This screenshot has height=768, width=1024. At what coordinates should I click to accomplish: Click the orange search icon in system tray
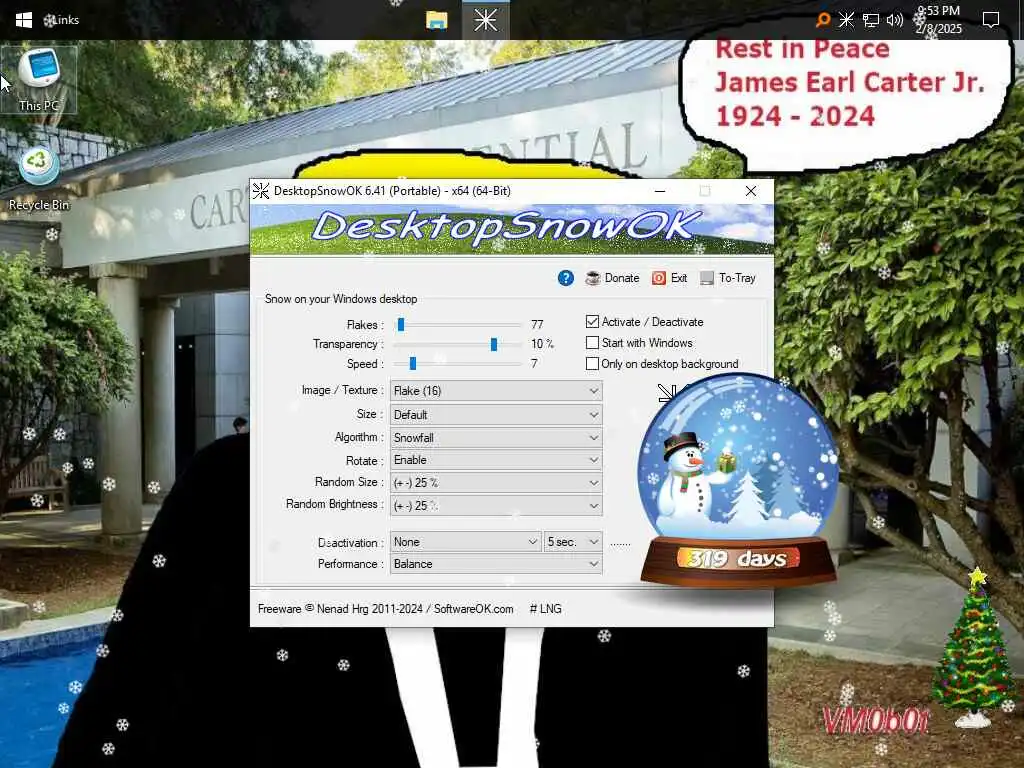(823, 20)
